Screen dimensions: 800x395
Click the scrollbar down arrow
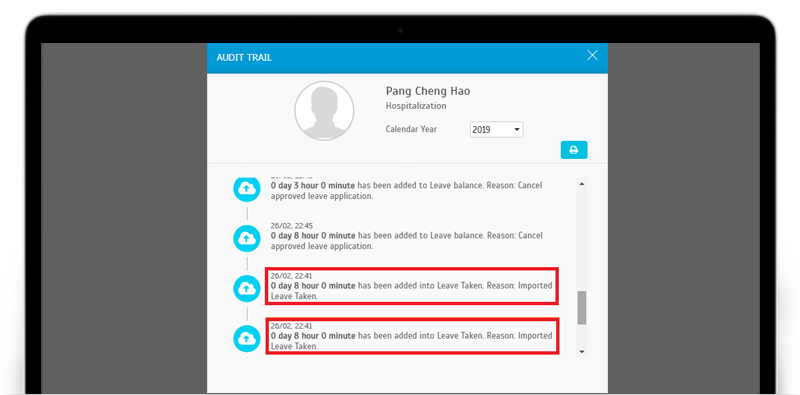point(582,352)
